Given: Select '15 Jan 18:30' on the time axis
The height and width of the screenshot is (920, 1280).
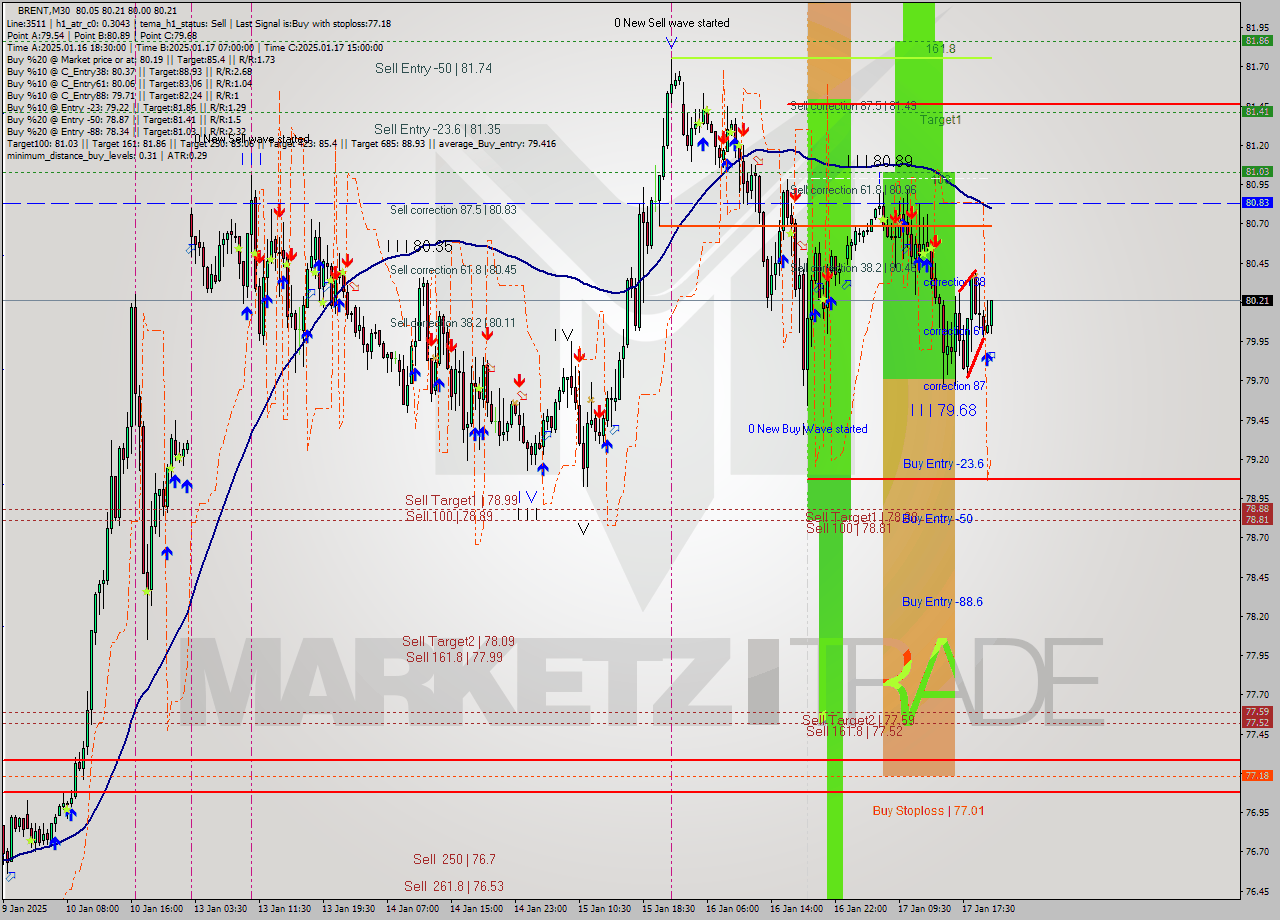Looking at the screenshot, I should click(670, 909).
